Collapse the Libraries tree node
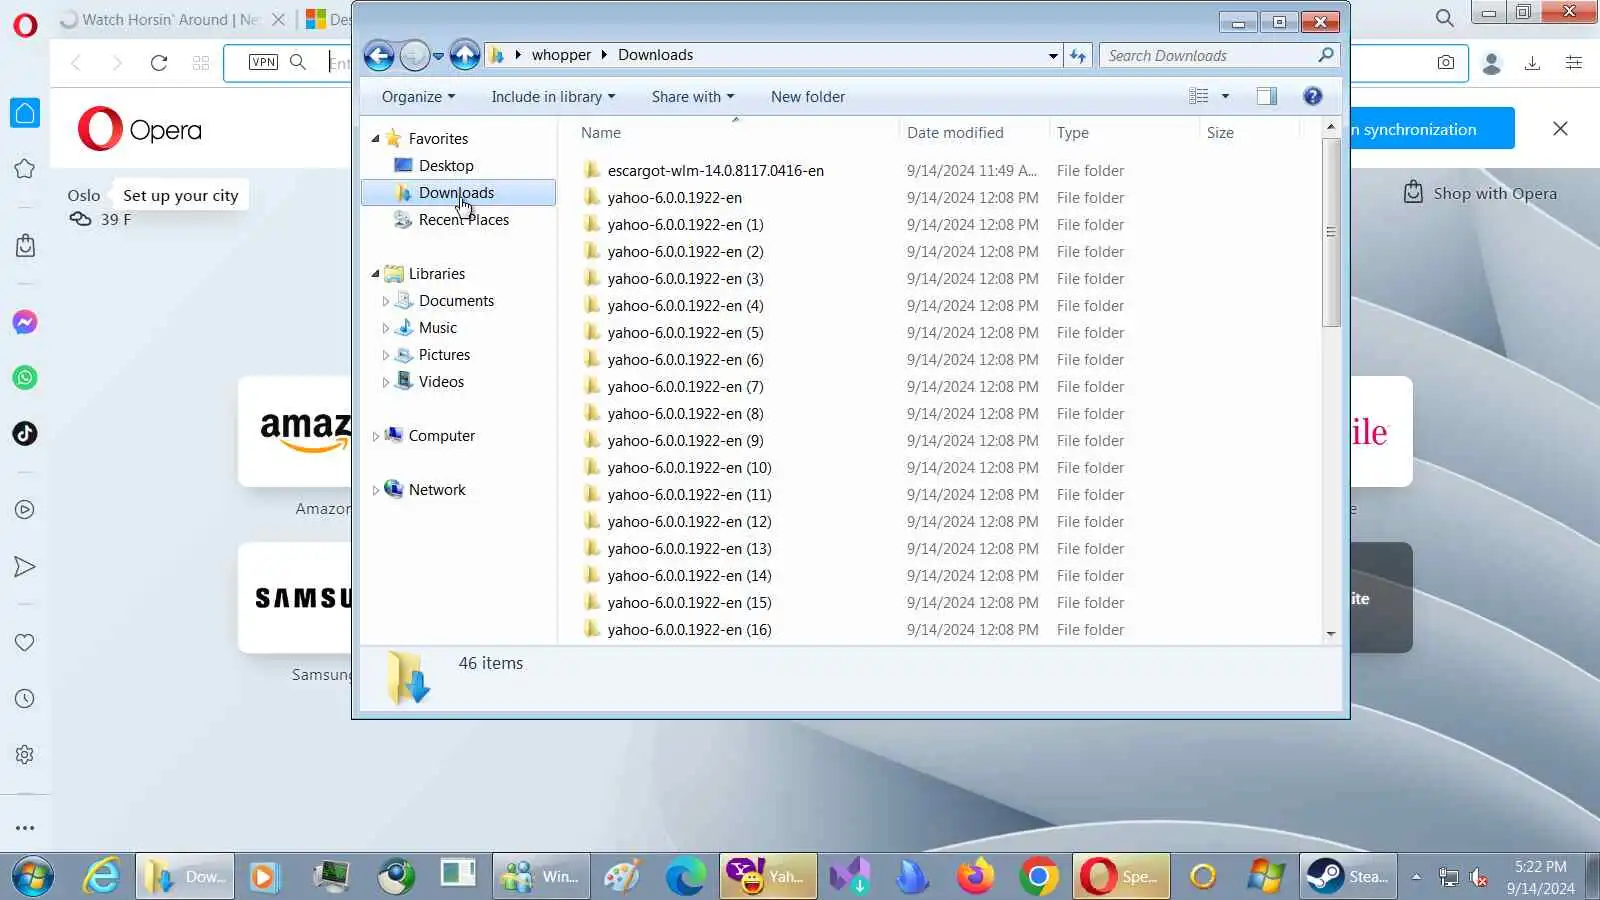This screenshot has width=1600, height=900. 376,274
